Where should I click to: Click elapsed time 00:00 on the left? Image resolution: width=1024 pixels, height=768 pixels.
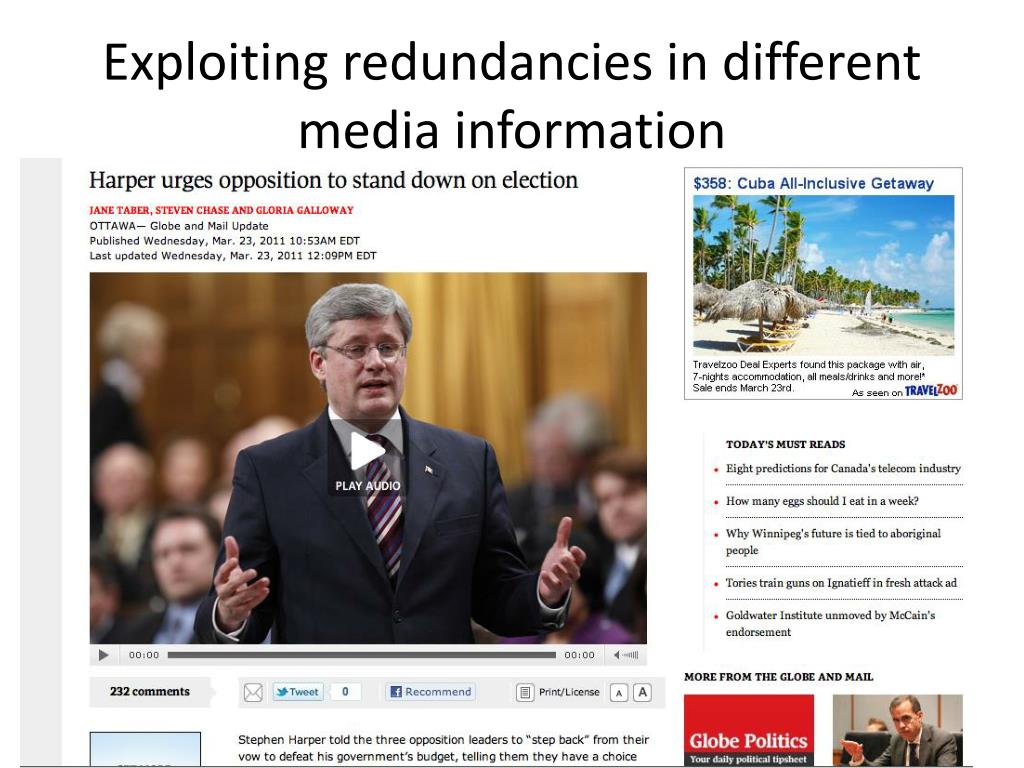coord(144,655)
